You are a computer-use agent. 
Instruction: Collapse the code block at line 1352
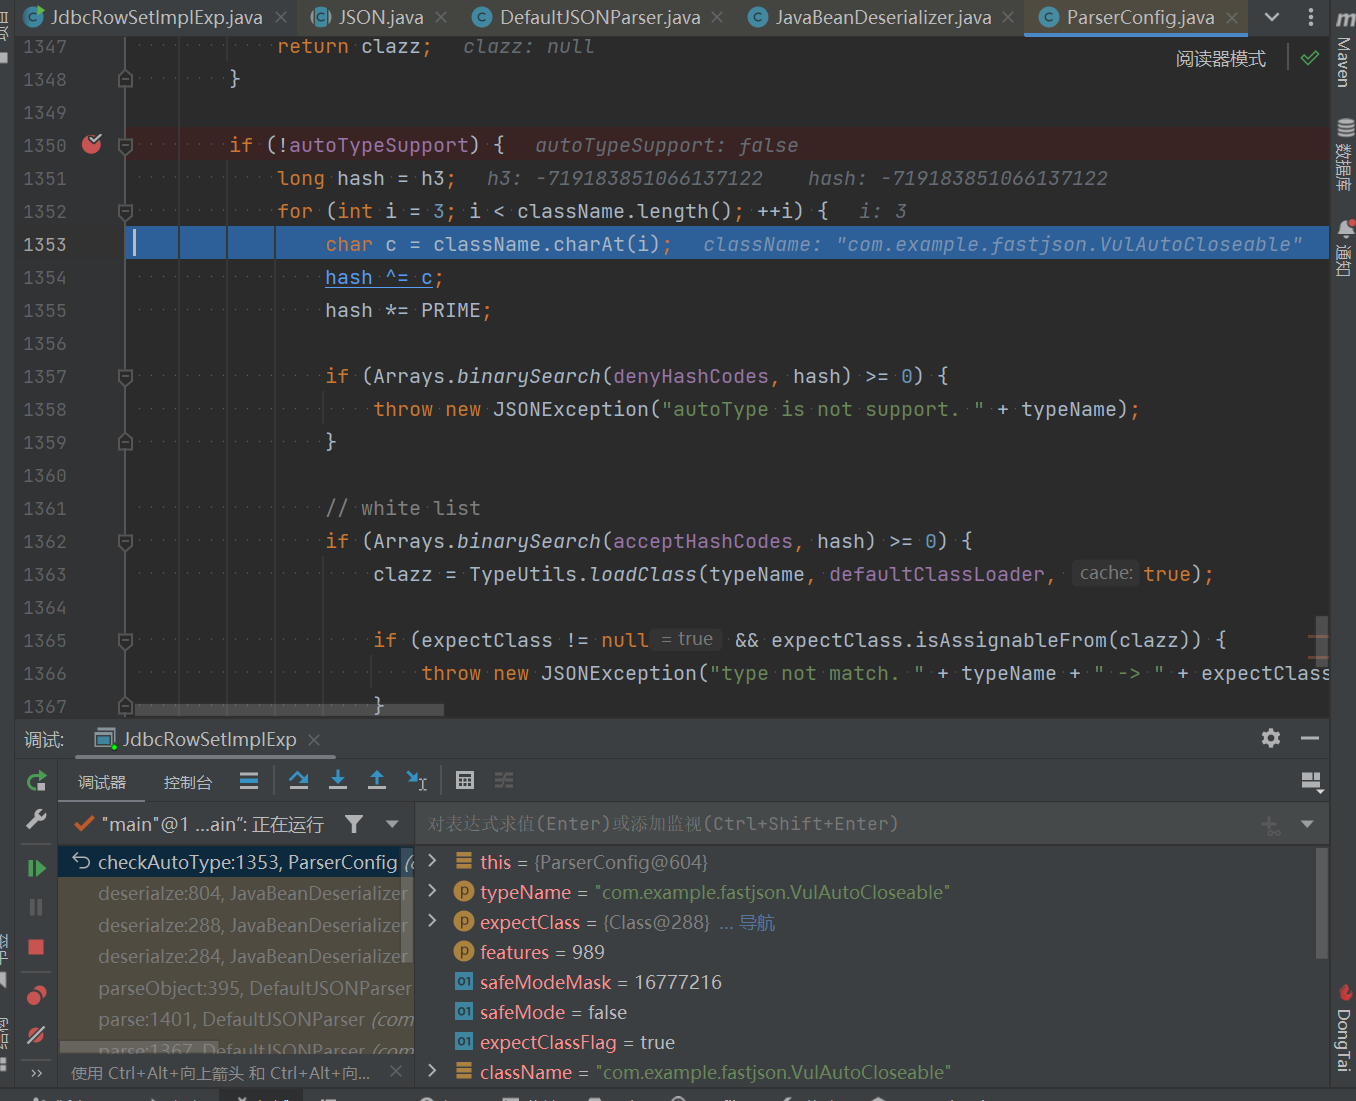click(125, 211)
